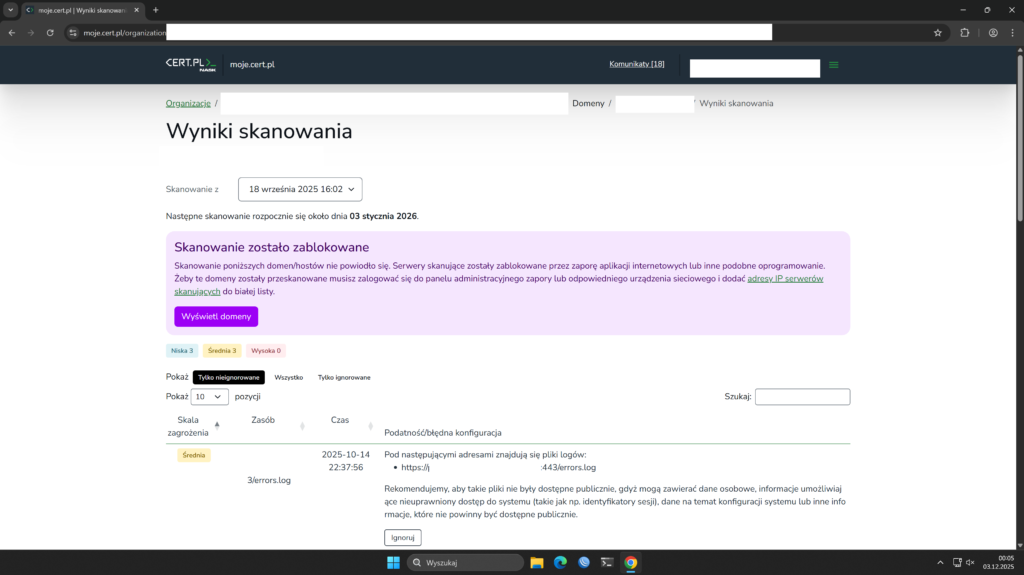1024x575 pixels.
Task: Open the hamburger menu icon in header
Action: (833, 65)
